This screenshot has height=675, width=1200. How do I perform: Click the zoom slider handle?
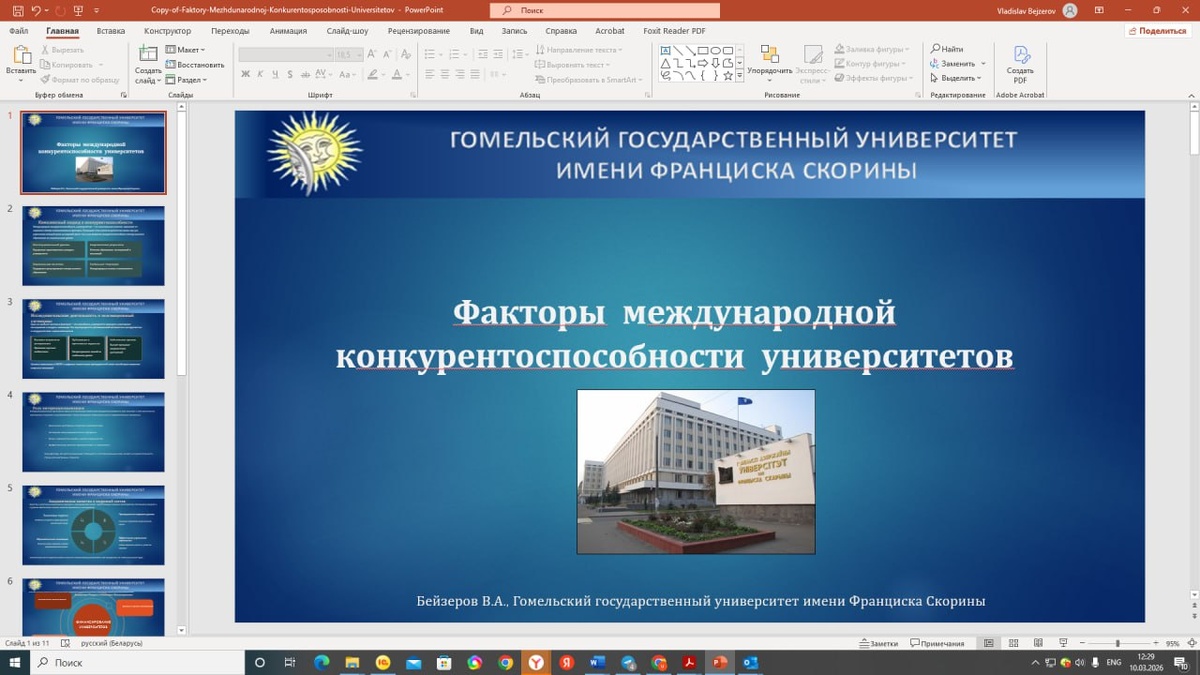click(1117, 643)
